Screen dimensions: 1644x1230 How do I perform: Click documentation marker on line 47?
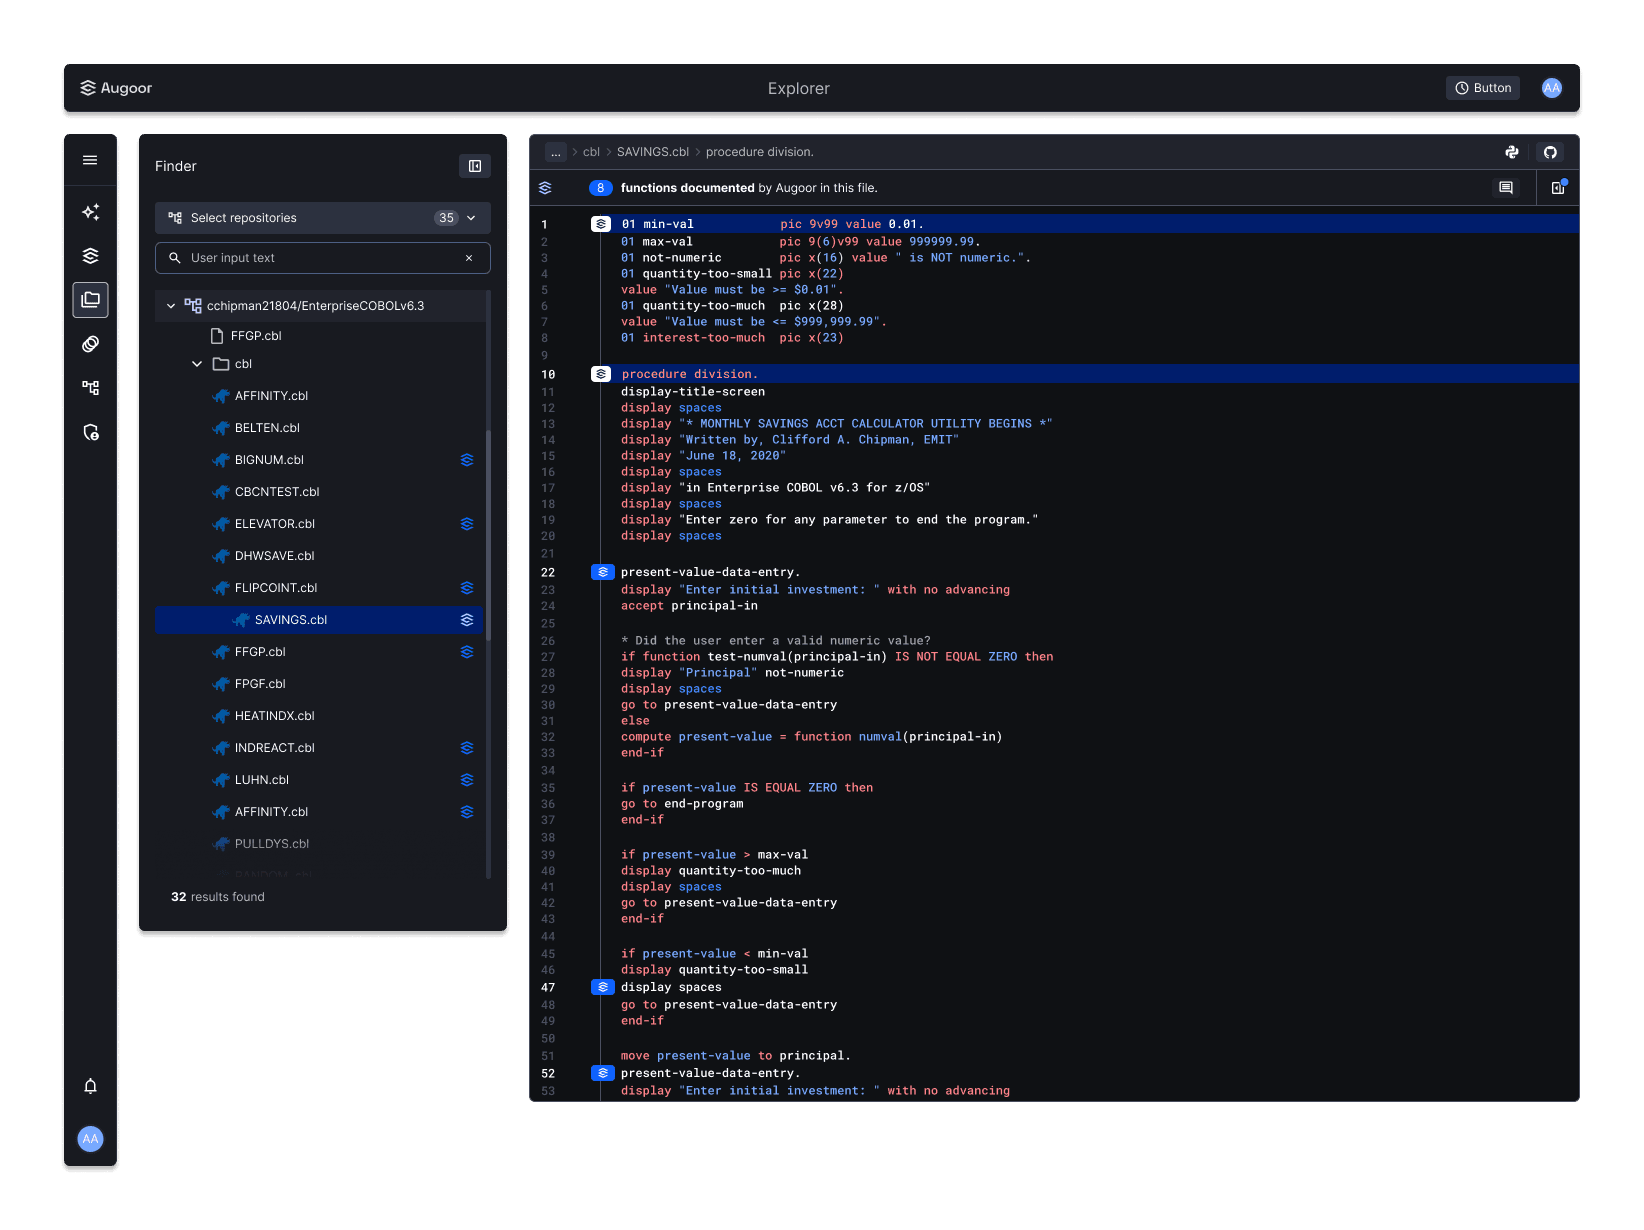(603, 987)
